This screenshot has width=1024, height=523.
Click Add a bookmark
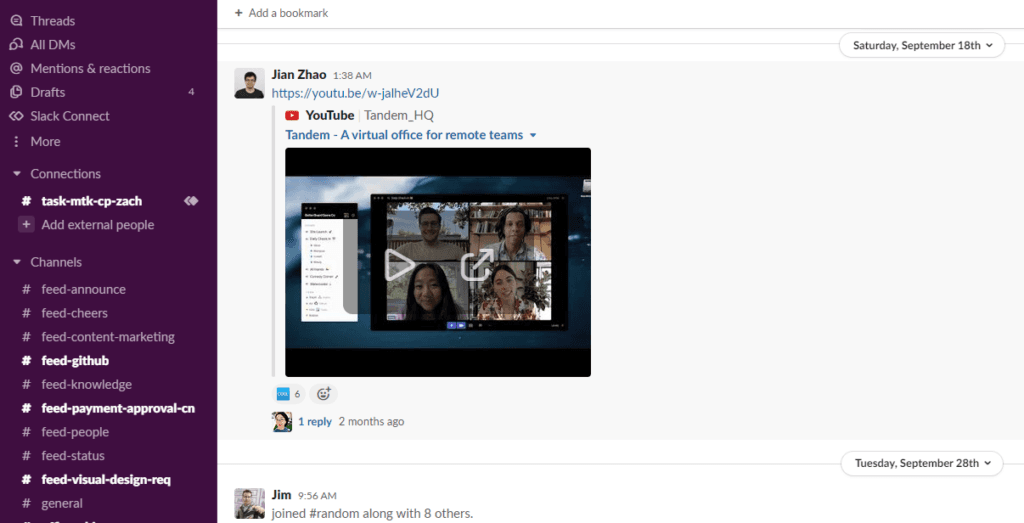coord(281,12)
